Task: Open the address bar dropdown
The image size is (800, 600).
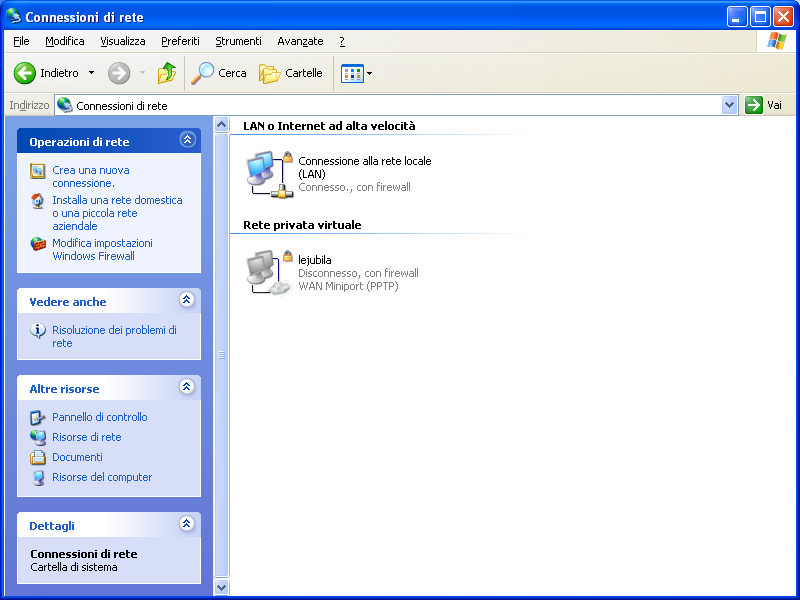Action: pyautogui.click(x=730, y=105)
